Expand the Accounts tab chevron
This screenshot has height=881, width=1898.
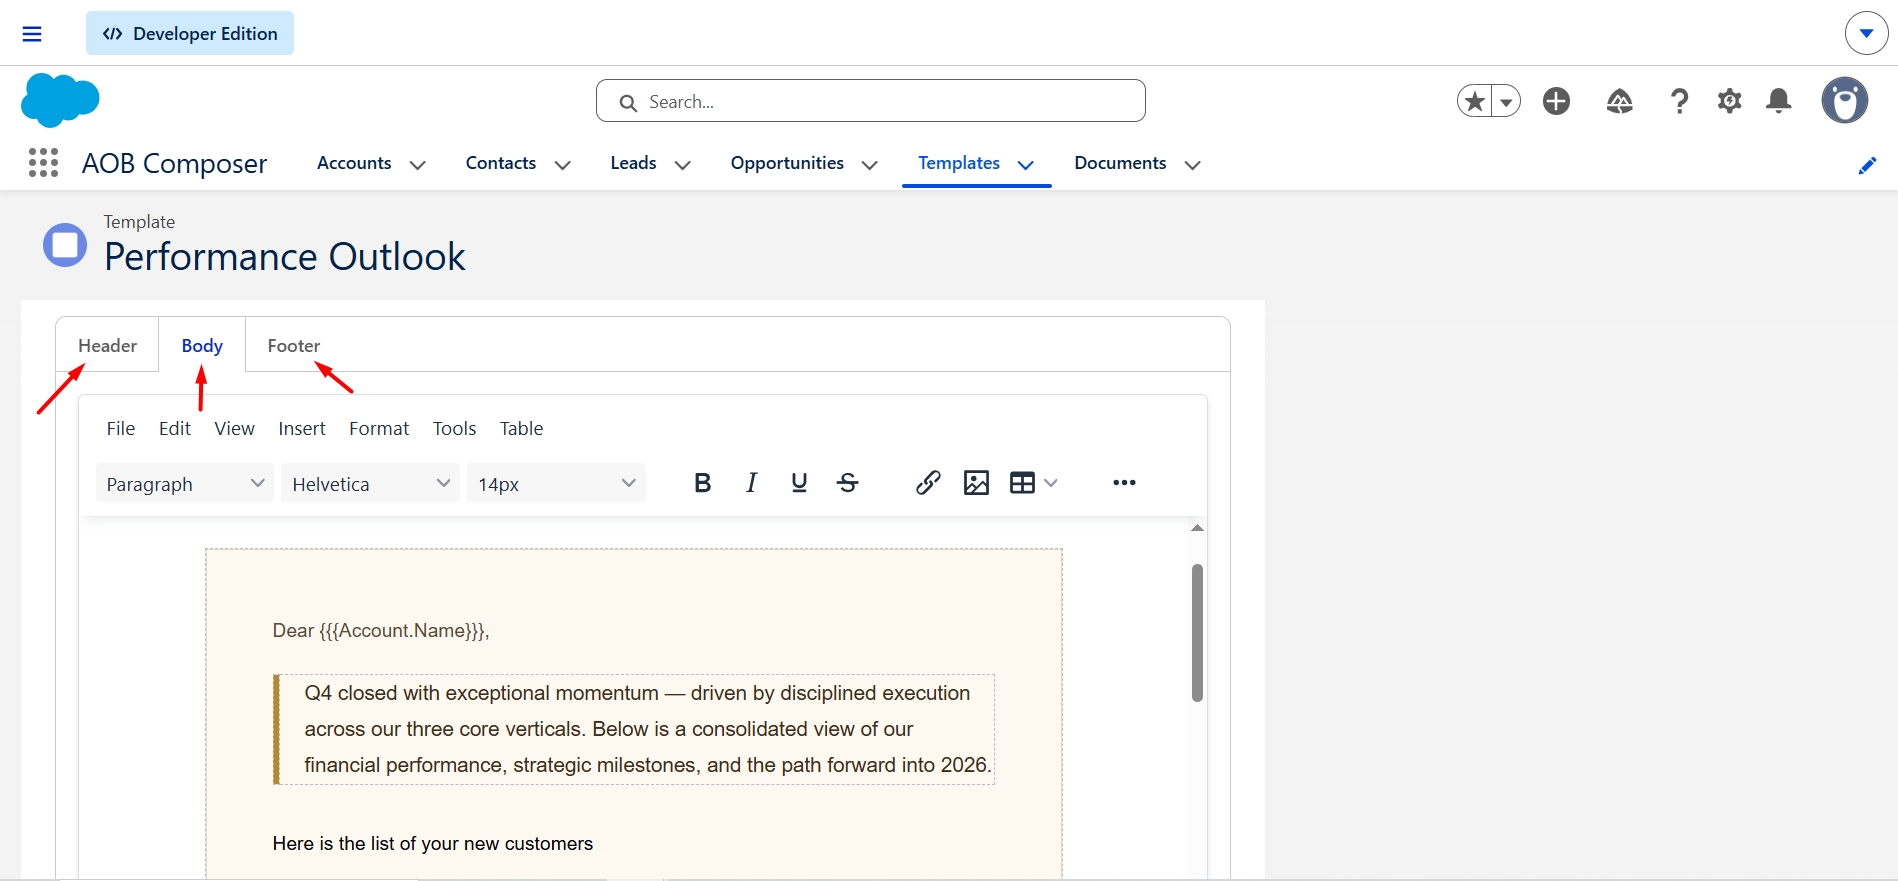[418, 165]
